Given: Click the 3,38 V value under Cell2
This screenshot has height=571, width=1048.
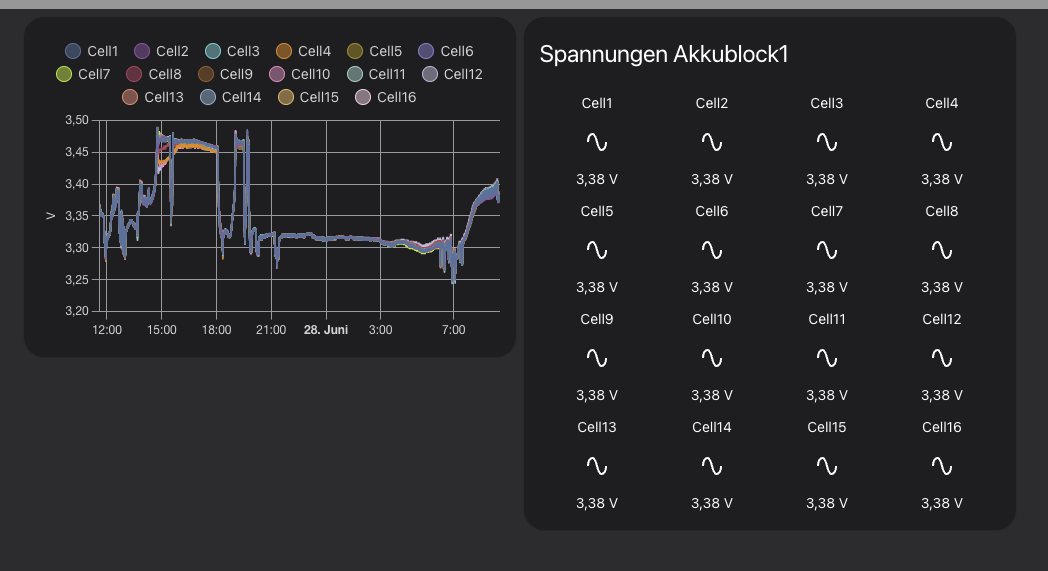Looking at the screenshot, I should pos(712,179).
